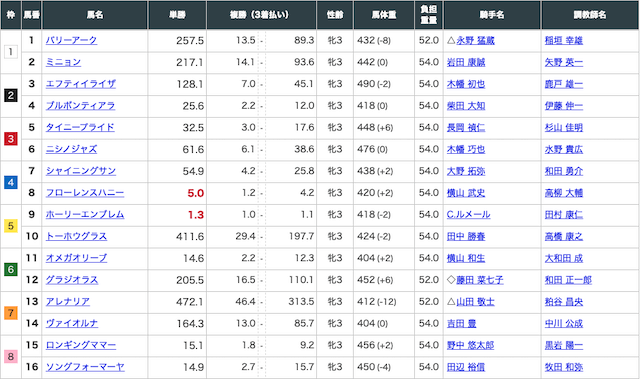Click the red frame 3 badge
Viewport: 640px width, 379px height.
11,139
